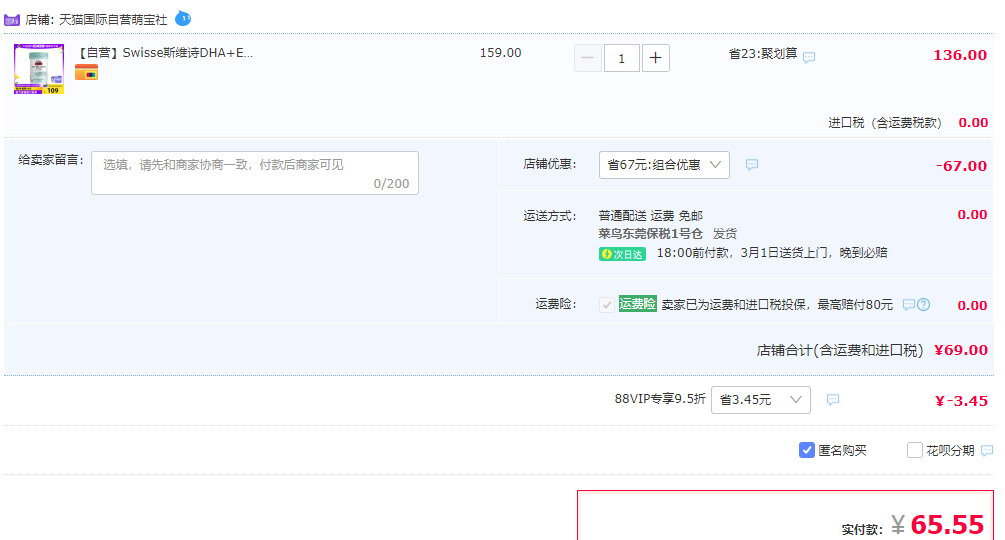Open the Swisse product thumbnail image

pyautogui.click(x=39, y=69)
